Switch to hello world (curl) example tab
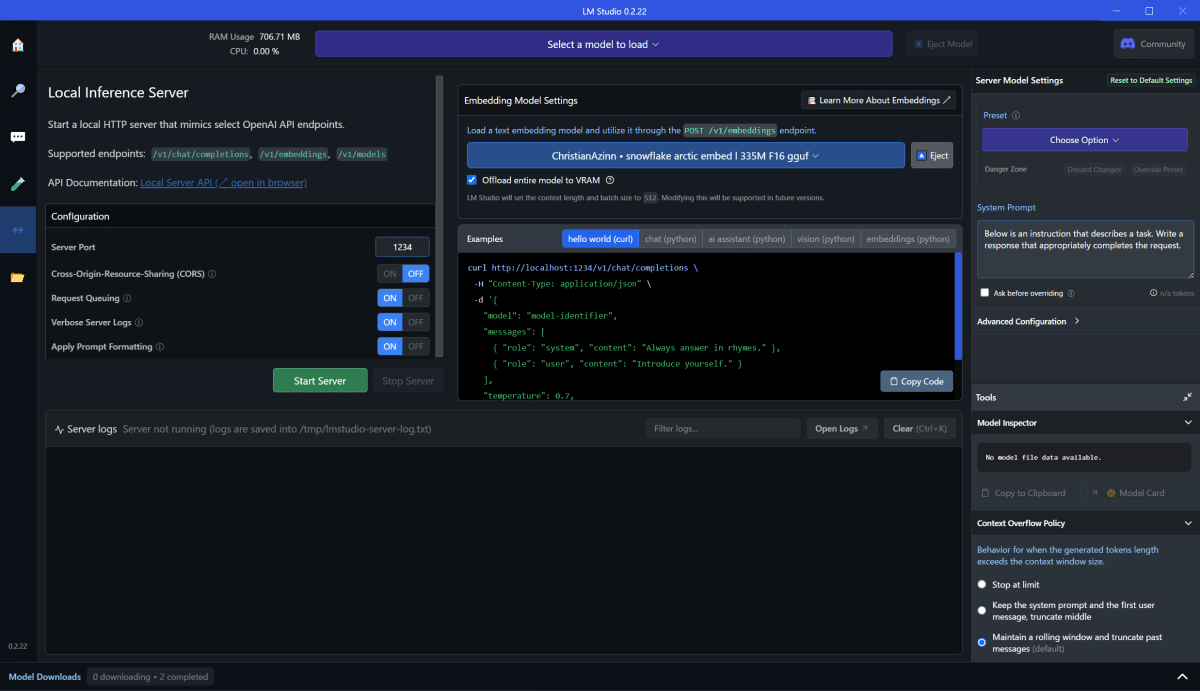 click(600, 239)
